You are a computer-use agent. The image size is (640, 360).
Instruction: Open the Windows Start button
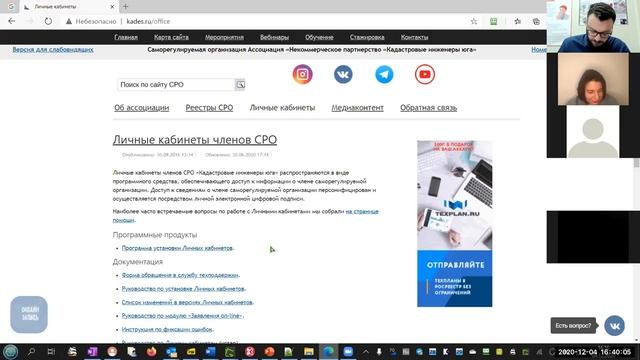pyautogui.click(x=11, y=351)
